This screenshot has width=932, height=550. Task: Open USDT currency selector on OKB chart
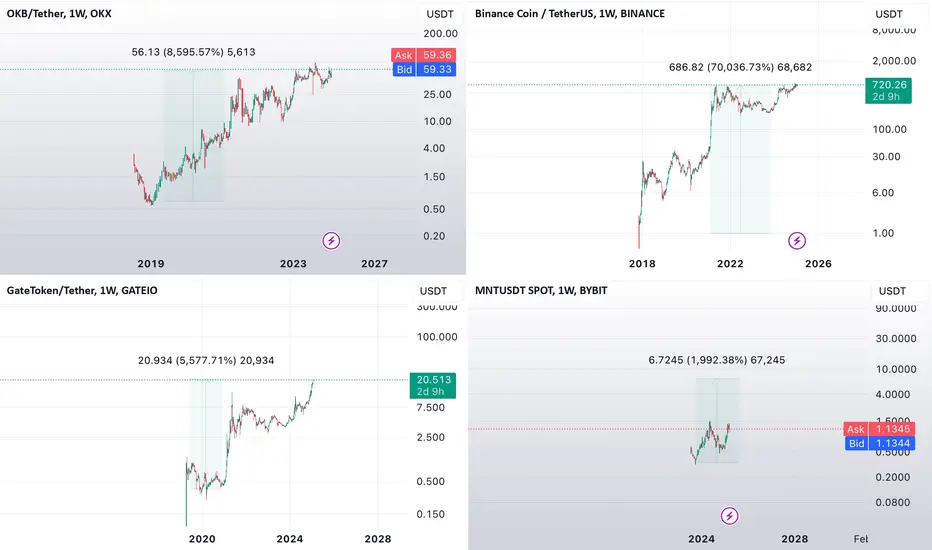[440, 14]
